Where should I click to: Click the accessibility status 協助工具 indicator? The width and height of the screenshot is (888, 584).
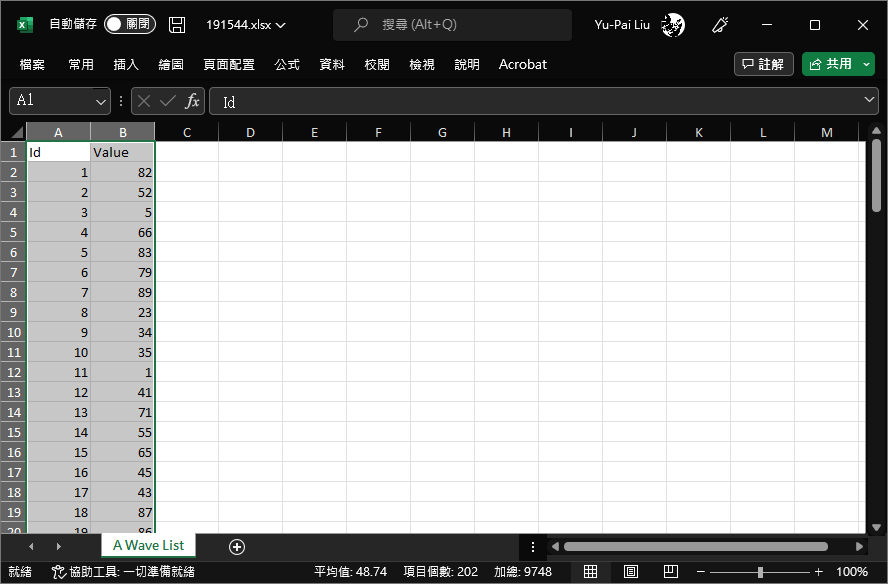(123, 572)
